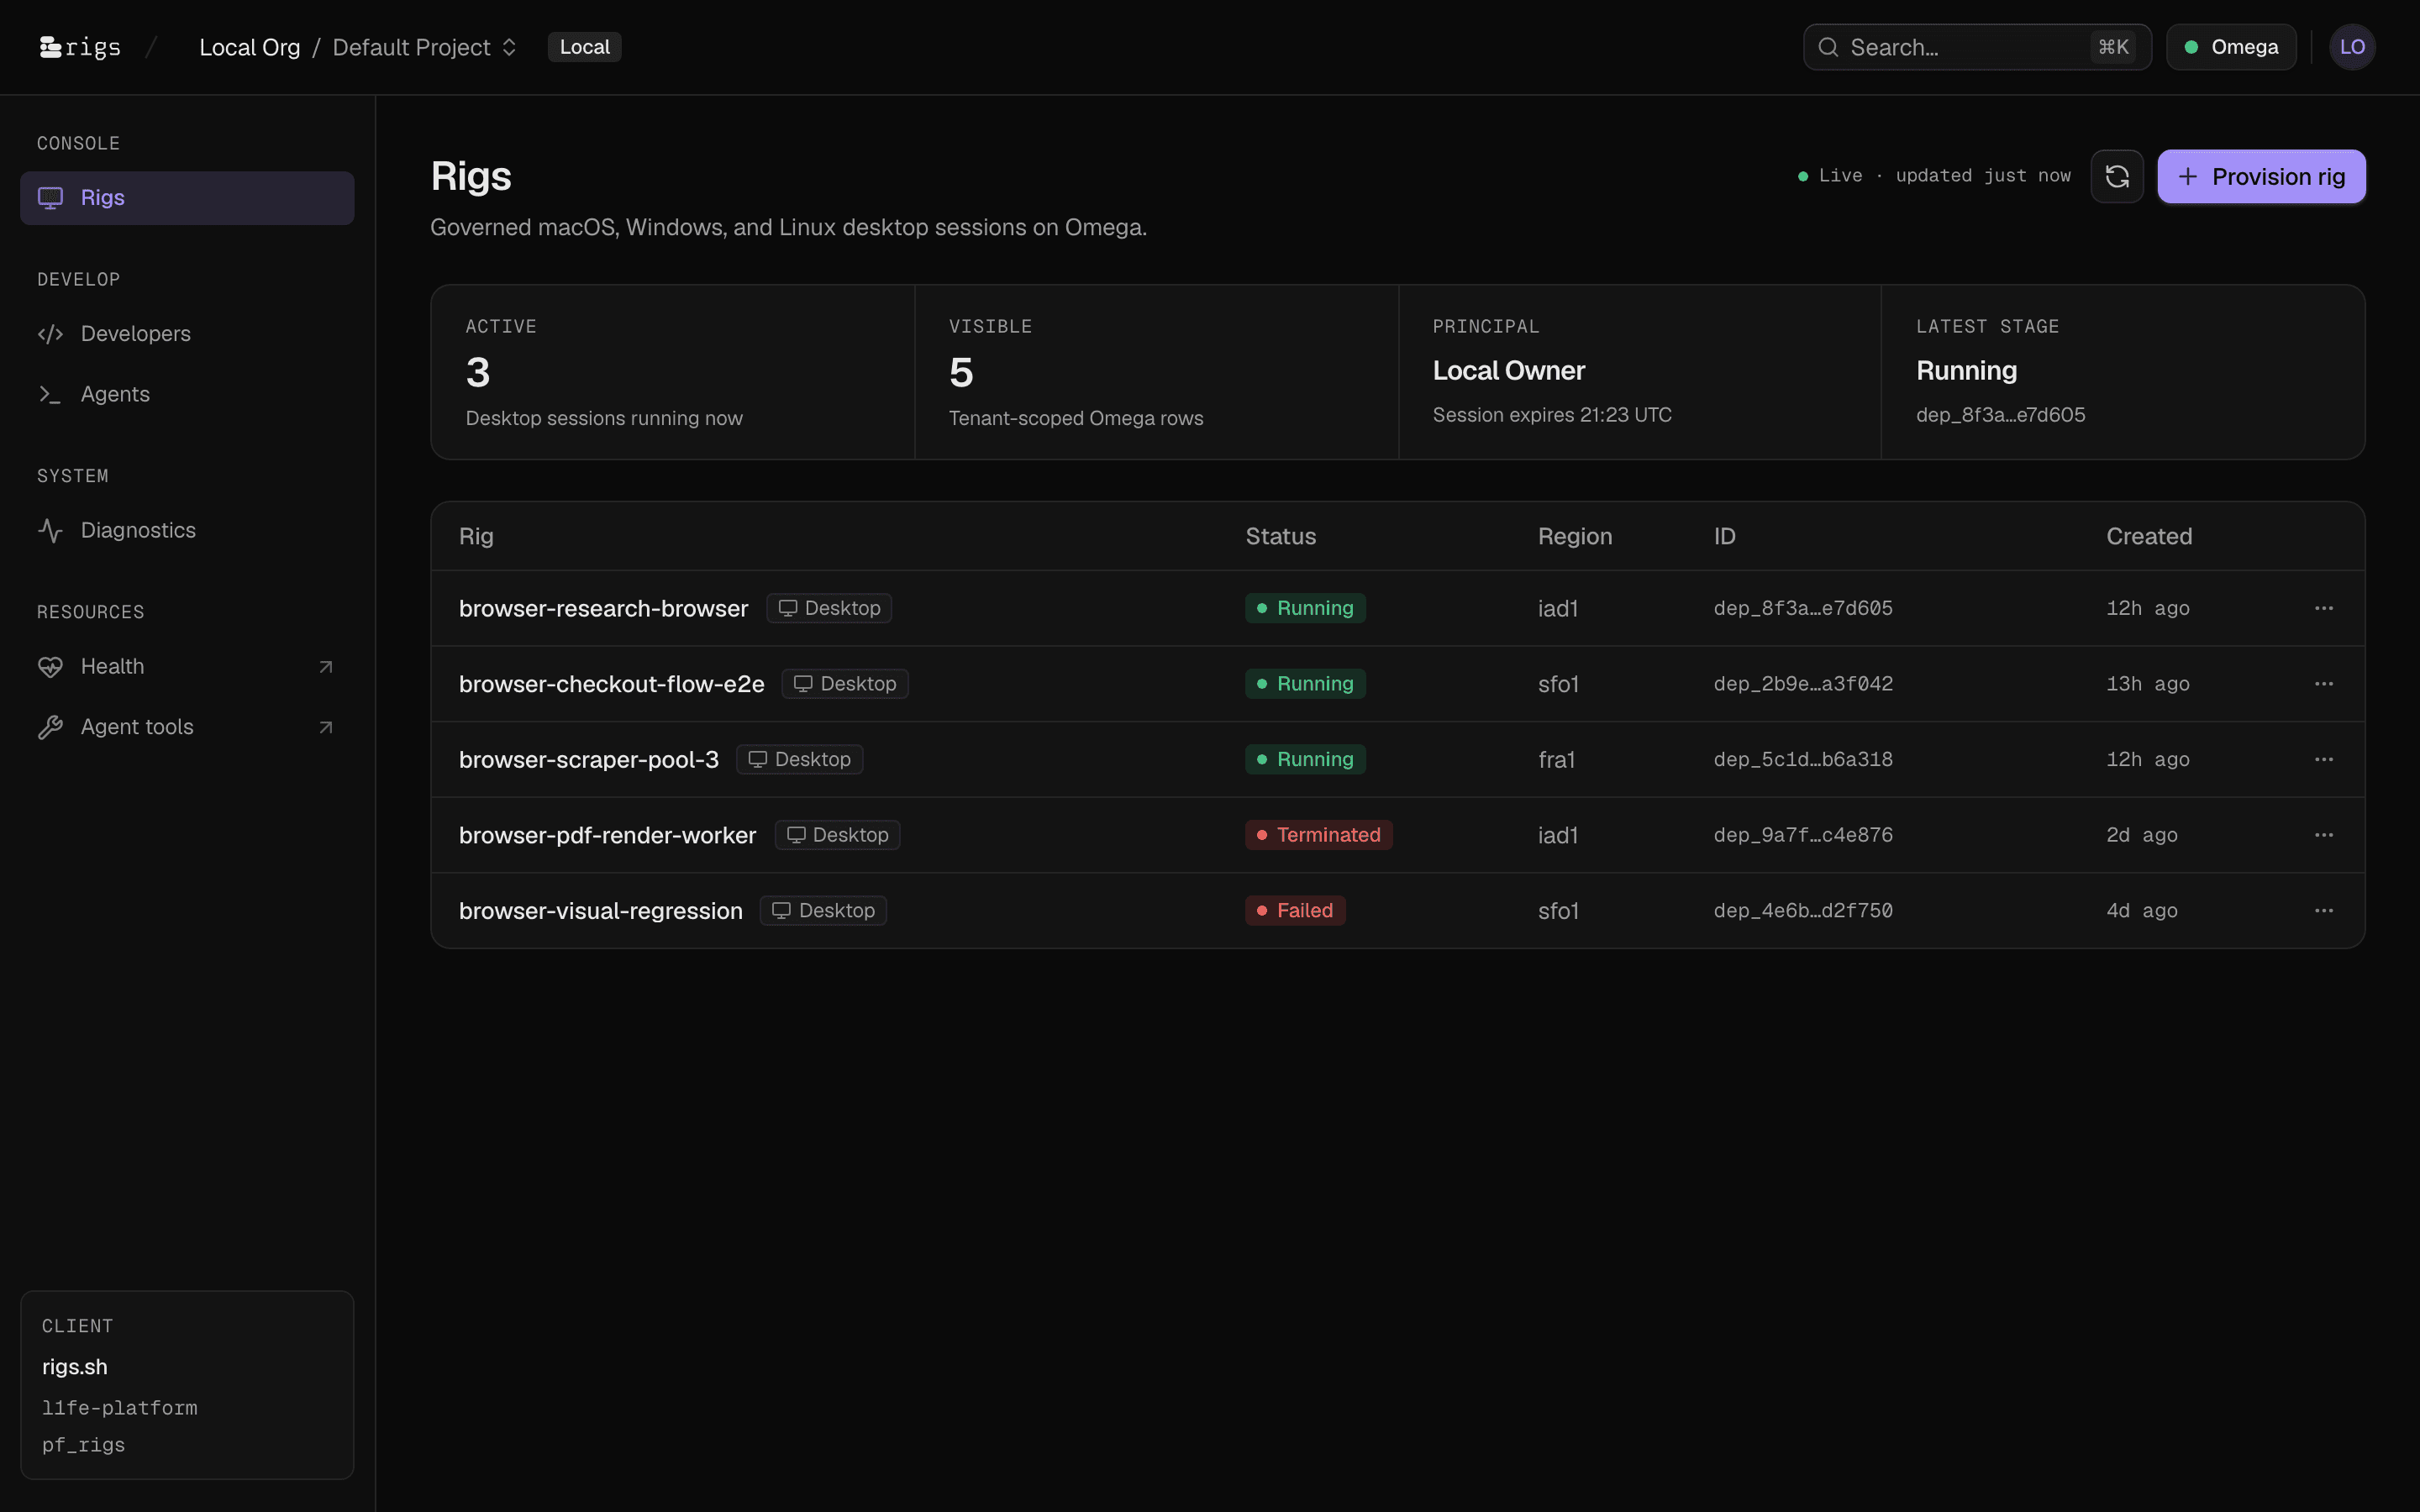Image resolution: width=2420 pixels, height=1512 pixels.
Task: Focus the Search input field
Action: tap(1977, 47)
